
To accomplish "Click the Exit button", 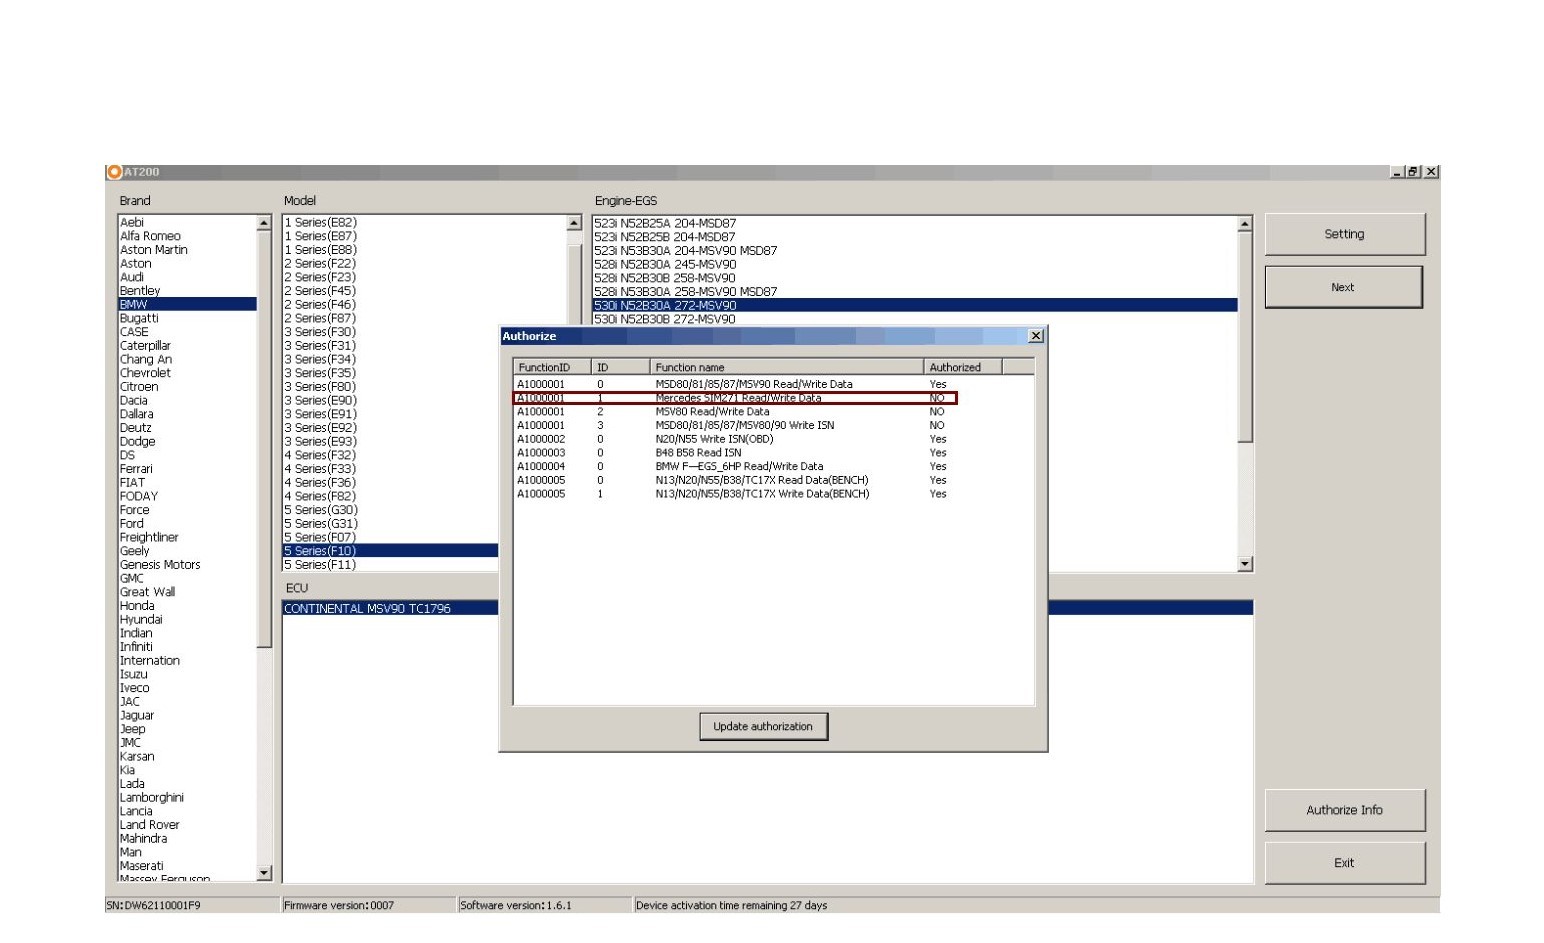I will pos(1344,862).
